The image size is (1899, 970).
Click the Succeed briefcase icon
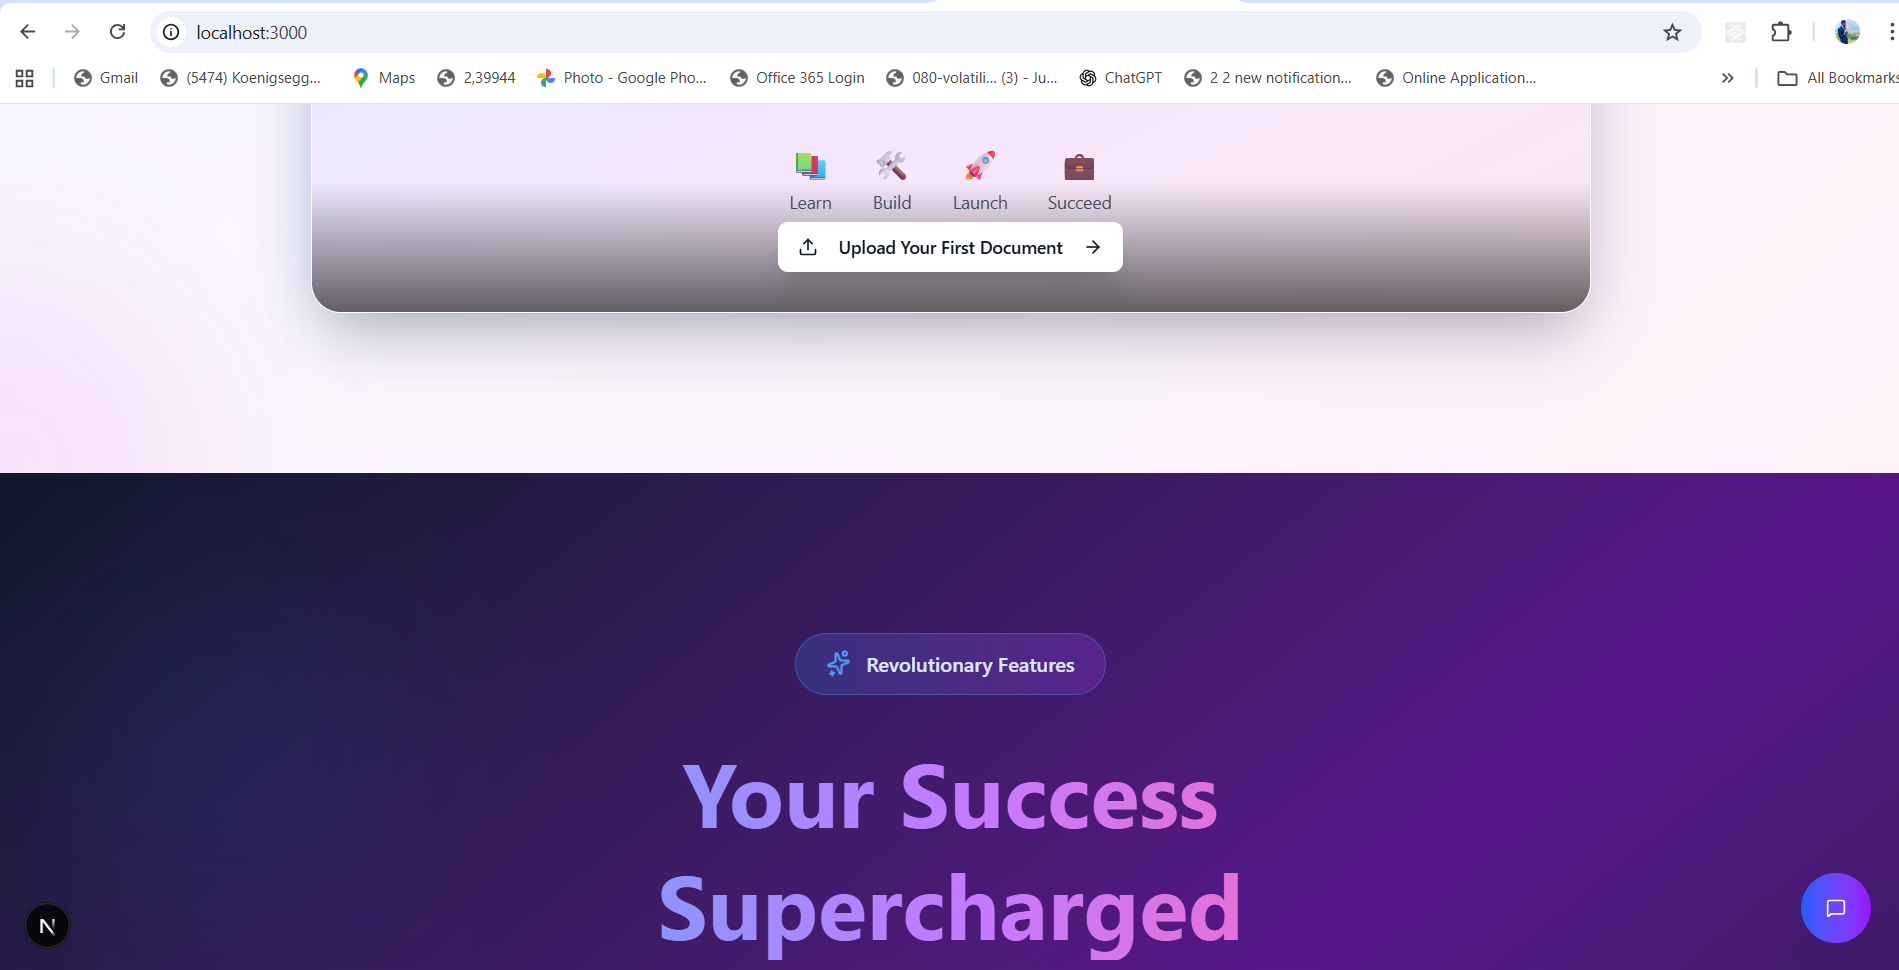pyautogui.click(x=1079, y=166)
